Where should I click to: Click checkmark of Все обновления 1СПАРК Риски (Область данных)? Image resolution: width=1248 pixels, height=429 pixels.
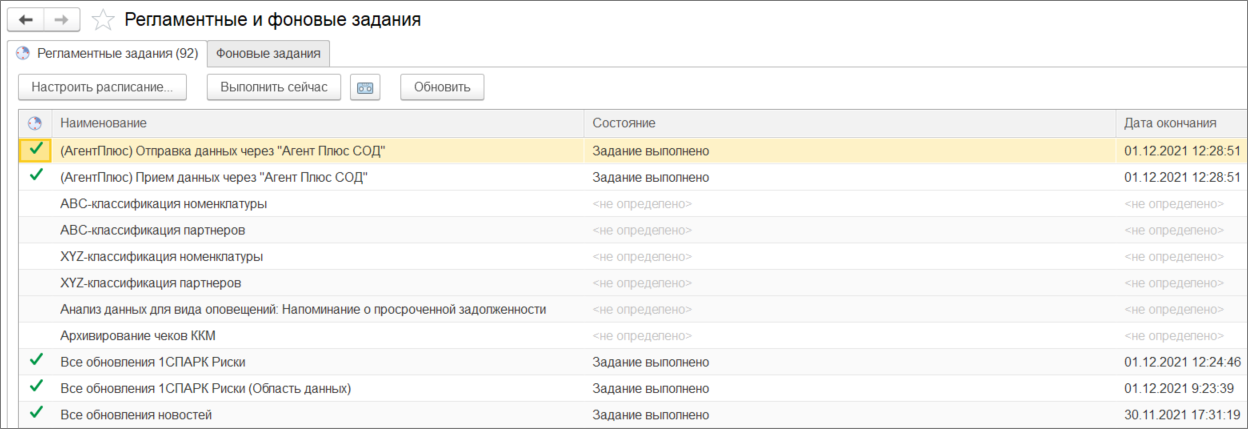click(x=36, y=387)
